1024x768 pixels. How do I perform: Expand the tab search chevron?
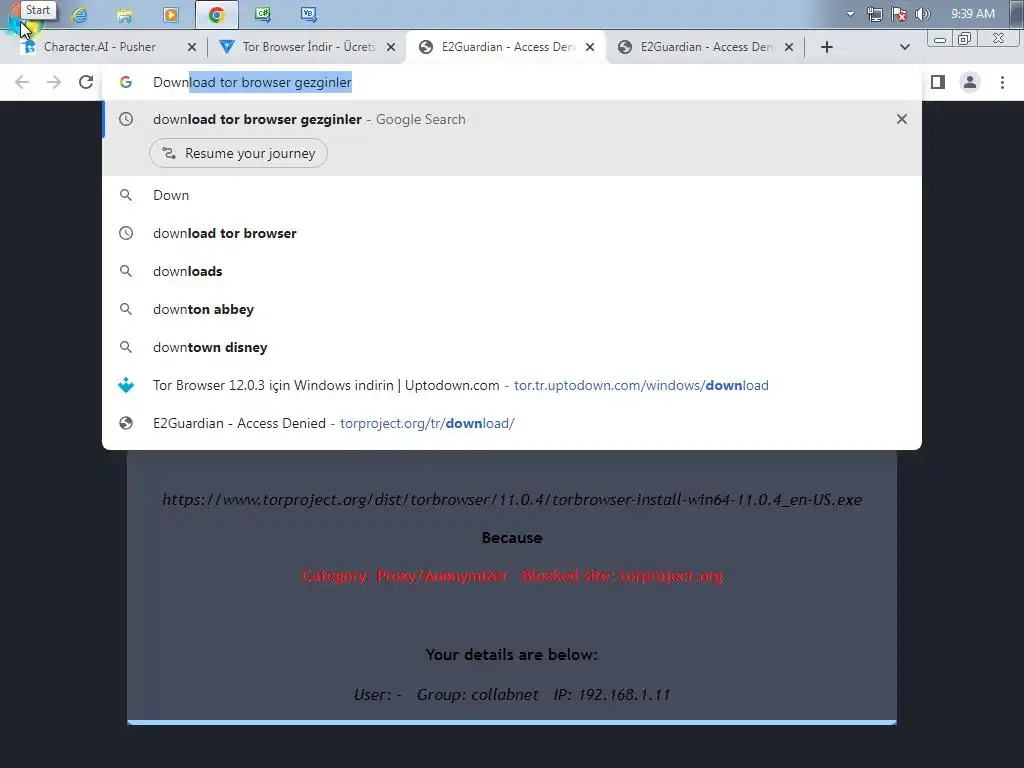pos(904,47)
